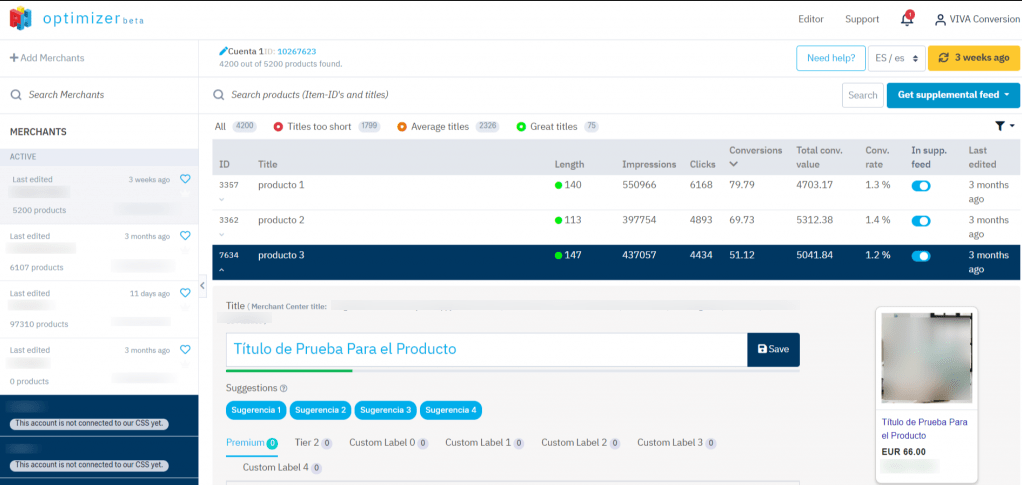Expand producto 2 row chevron
The width and height of the screenshot is (1022, 485).
[222, 234]
